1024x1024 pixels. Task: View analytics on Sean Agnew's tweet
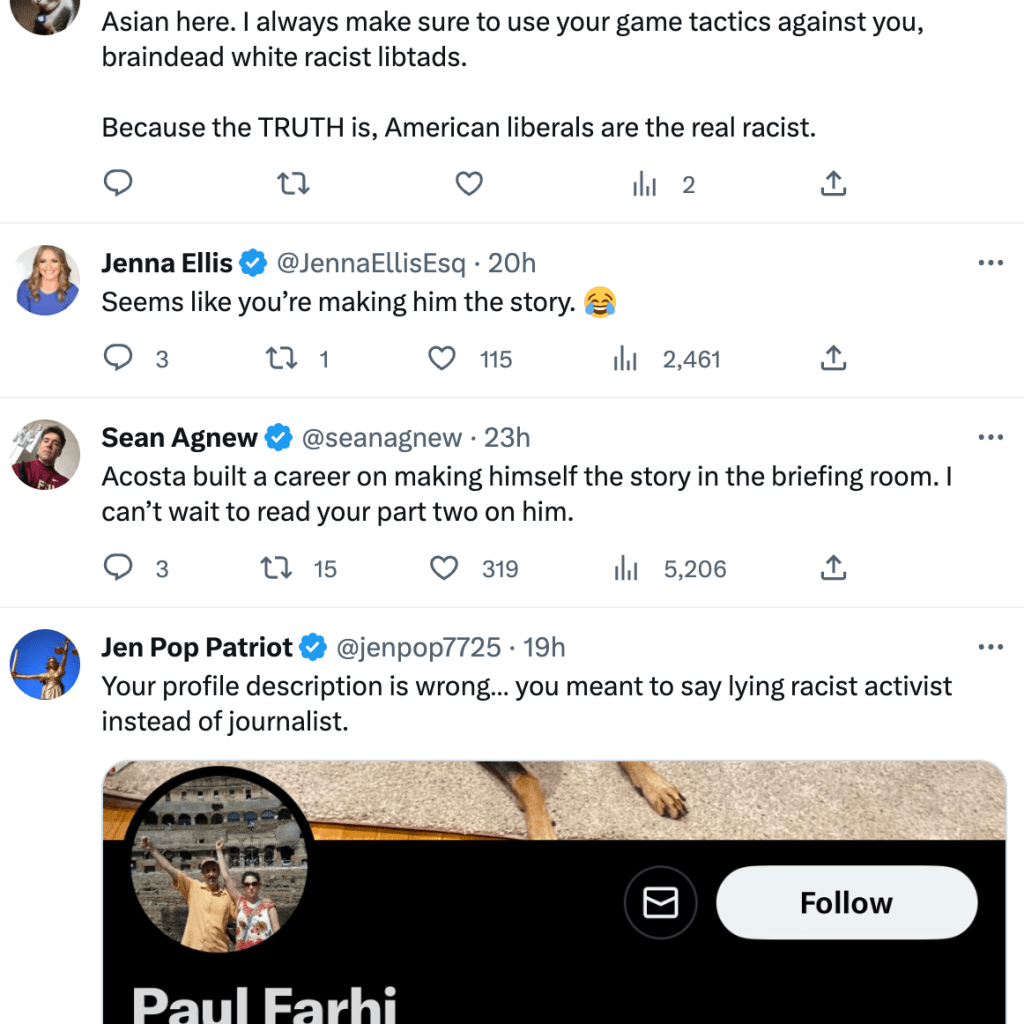pos(625,569)
